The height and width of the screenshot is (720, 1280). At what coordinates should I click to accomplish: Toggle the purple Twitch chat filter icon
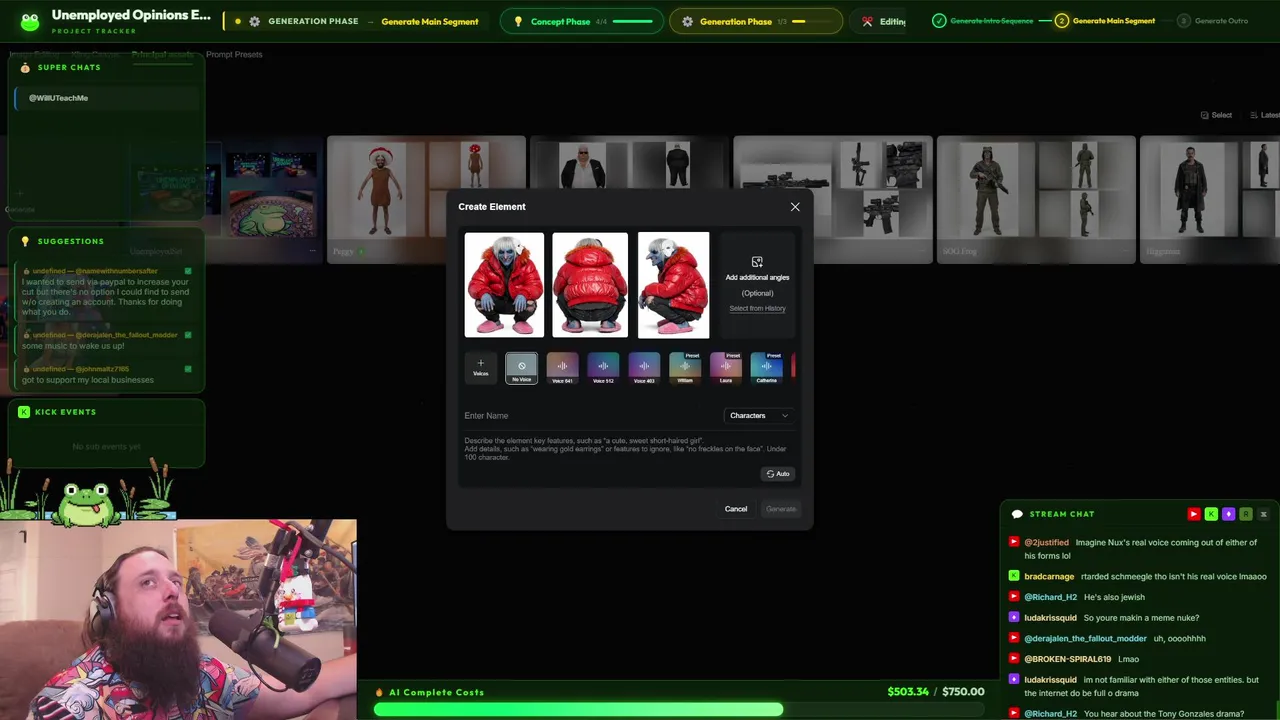pos(1228,514)
